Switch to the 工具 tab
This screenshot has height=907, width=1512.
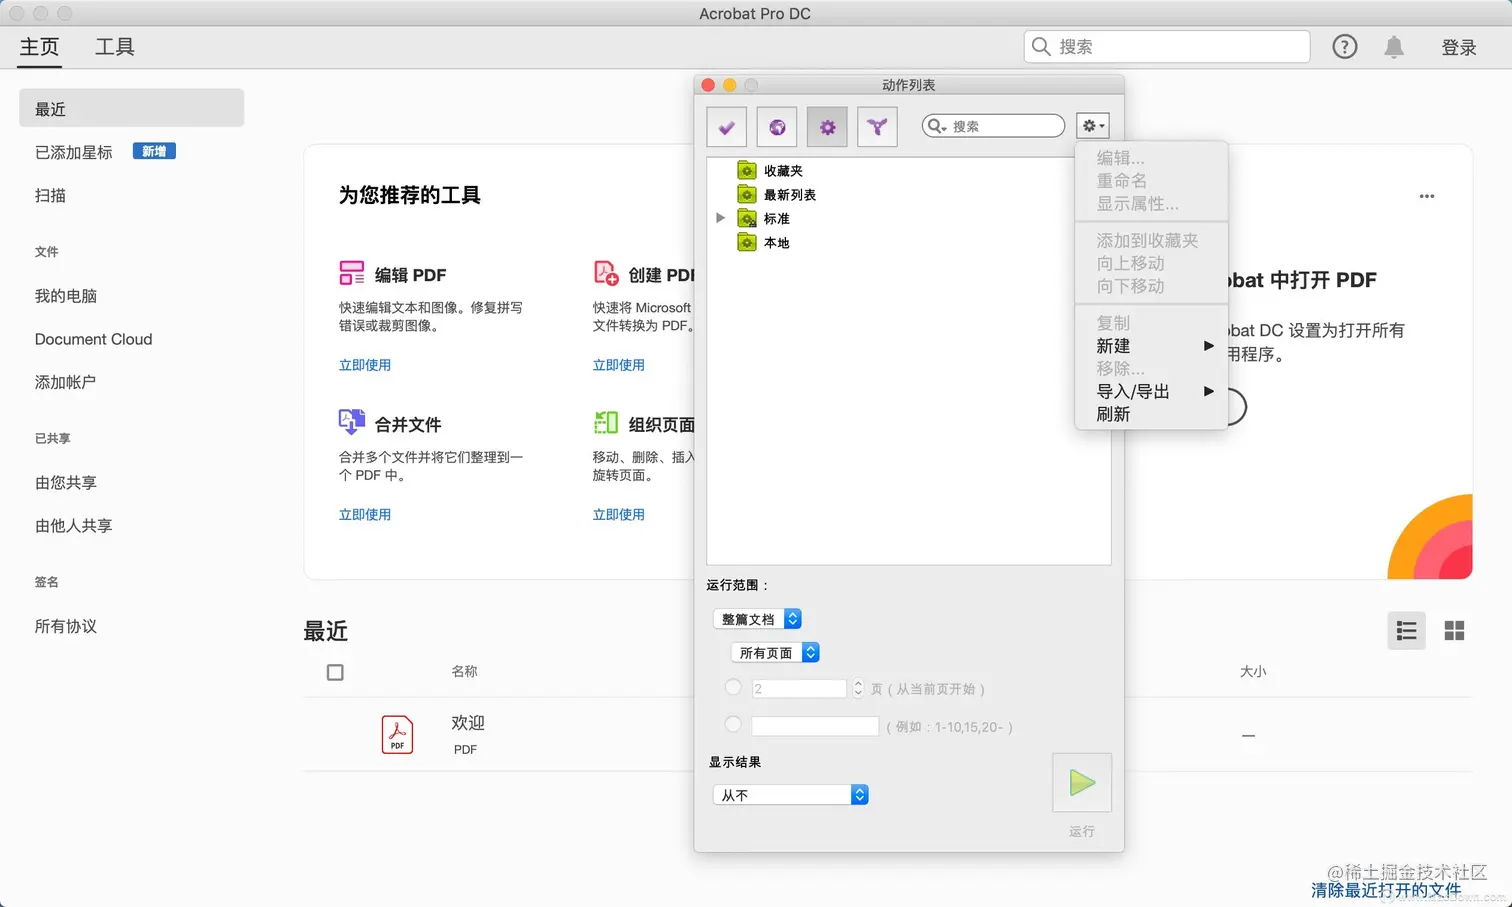click(x=114, y=47)
